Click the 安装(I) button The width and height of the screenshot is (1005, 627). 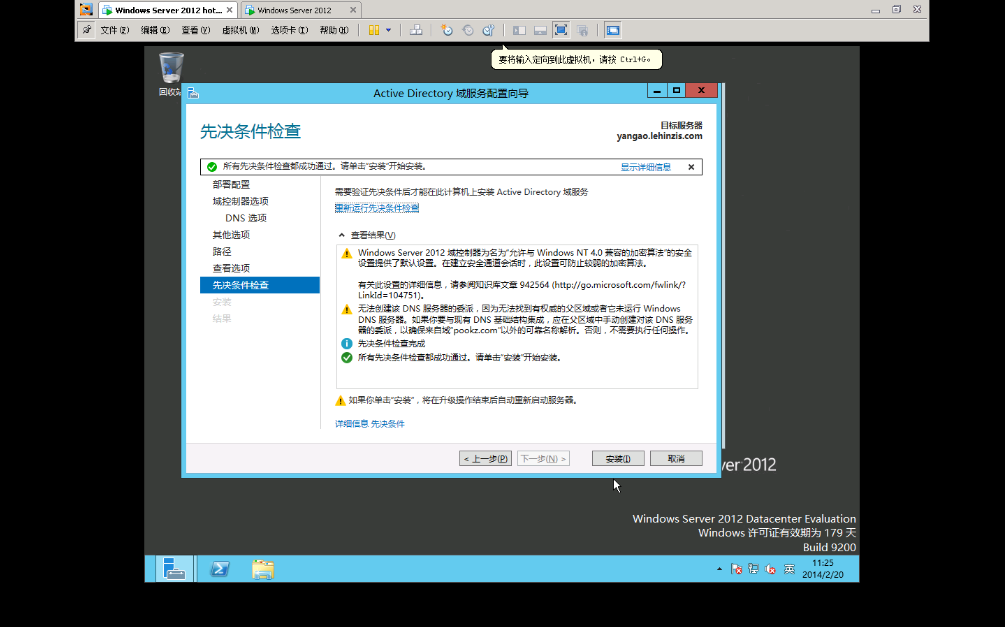618,458
